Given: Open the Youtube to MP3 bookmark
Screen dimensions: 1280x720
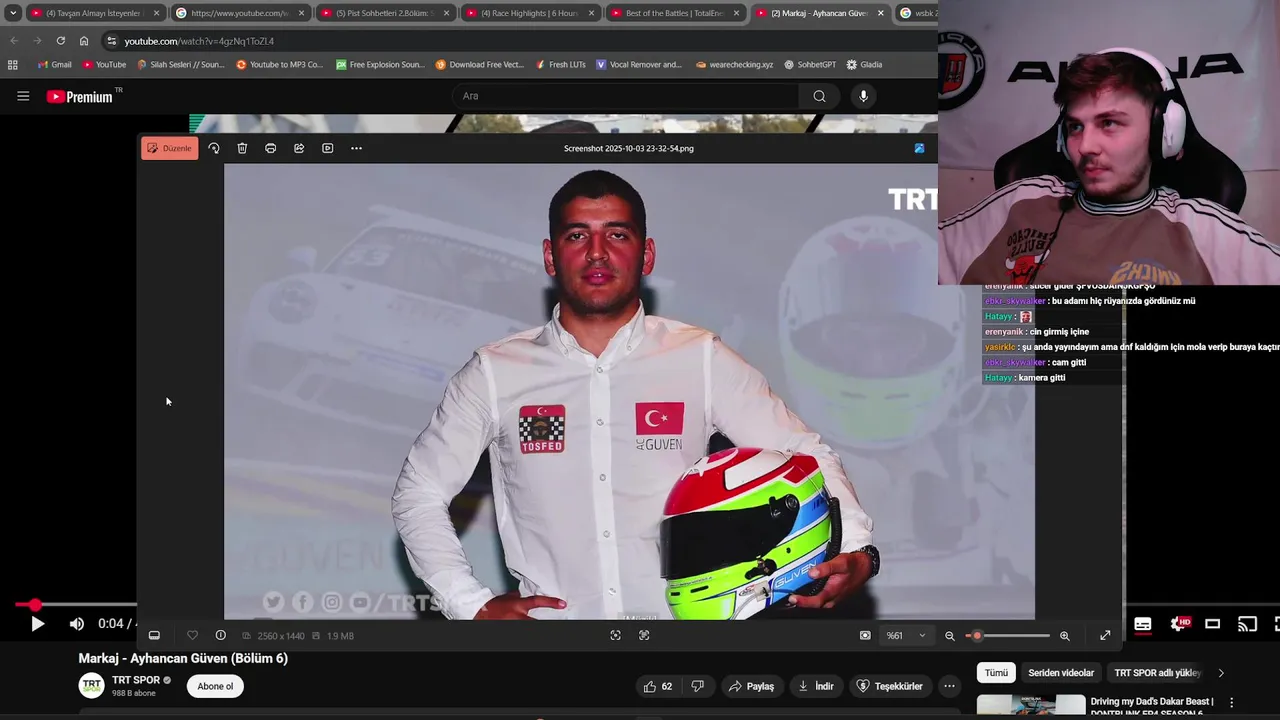Looking at the screenshot, I should coord(280,65).
